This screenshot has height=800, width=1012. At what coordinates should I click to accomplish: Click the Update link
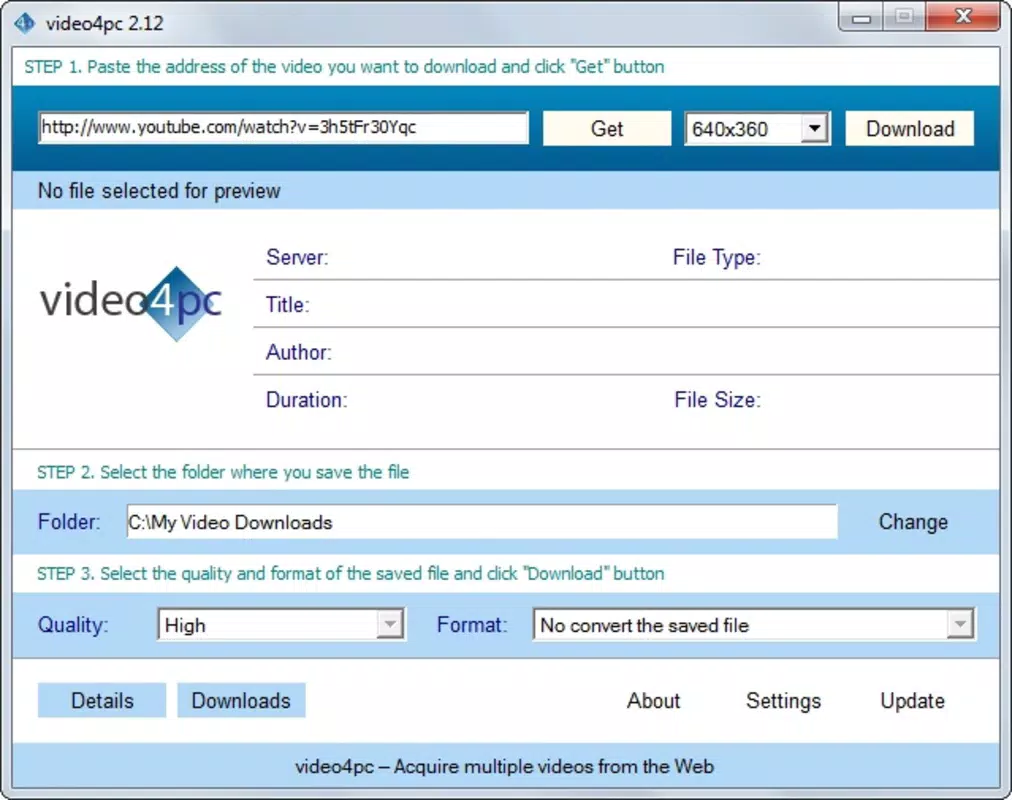click(x=913, y=701)
